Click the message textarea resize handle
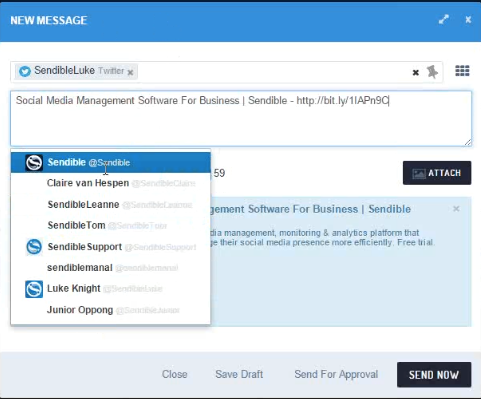 [x=468, y=142]
